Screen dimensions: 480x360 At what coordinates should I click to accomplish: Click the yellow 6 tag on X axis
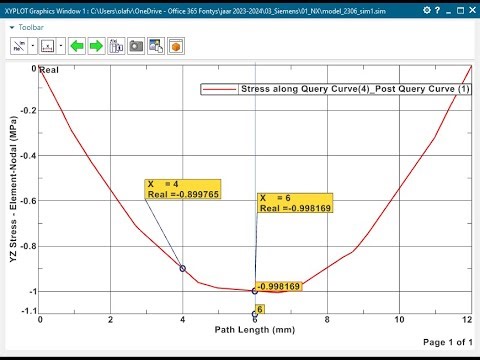[x=260, y=309]
